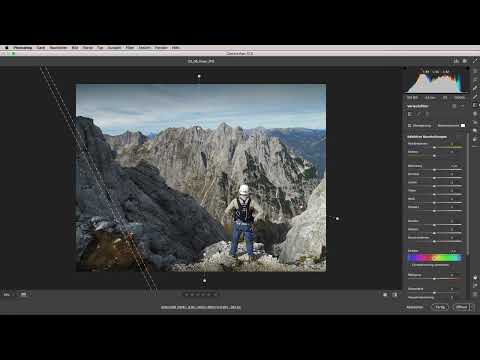Open the workflow options link below the photo
Viewport: 480px width, 360px height.
coord(201,307)
